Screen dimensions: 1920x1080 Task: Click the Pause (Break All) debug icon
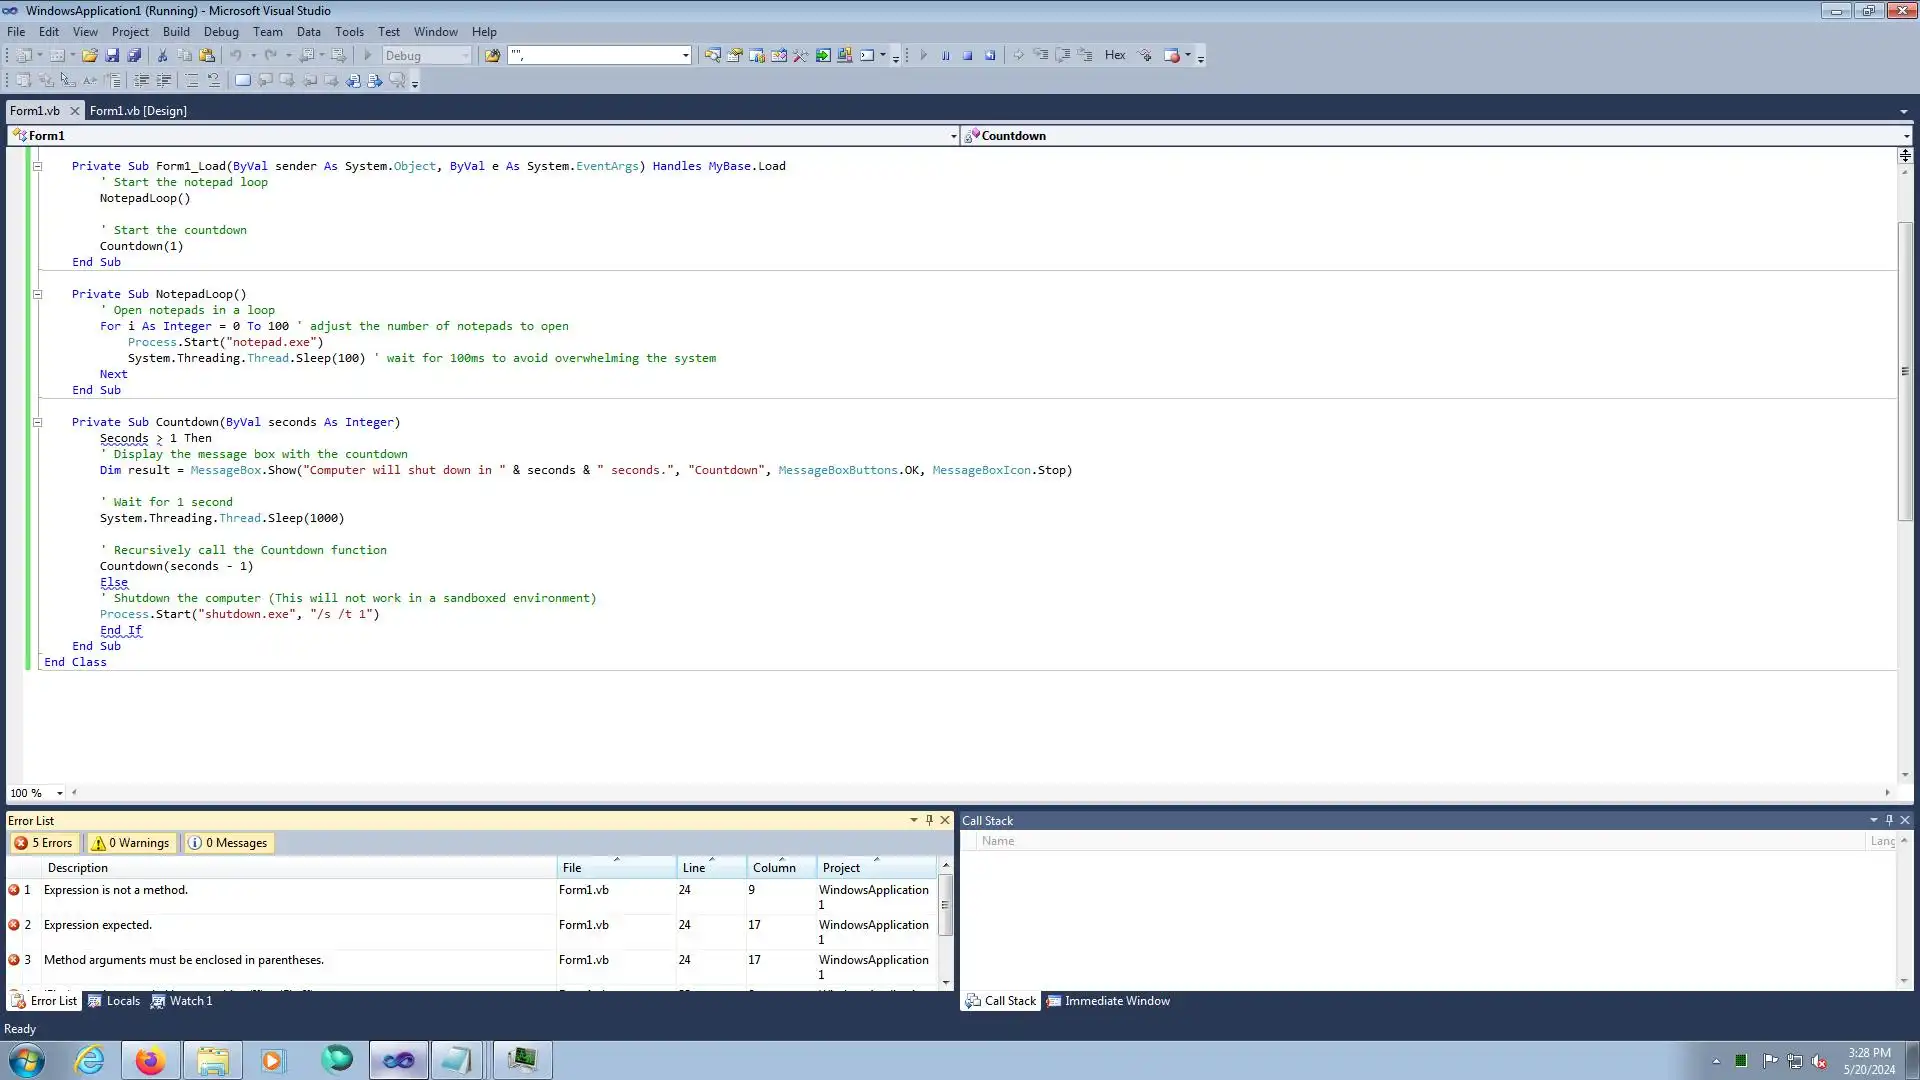click(946, 56)
